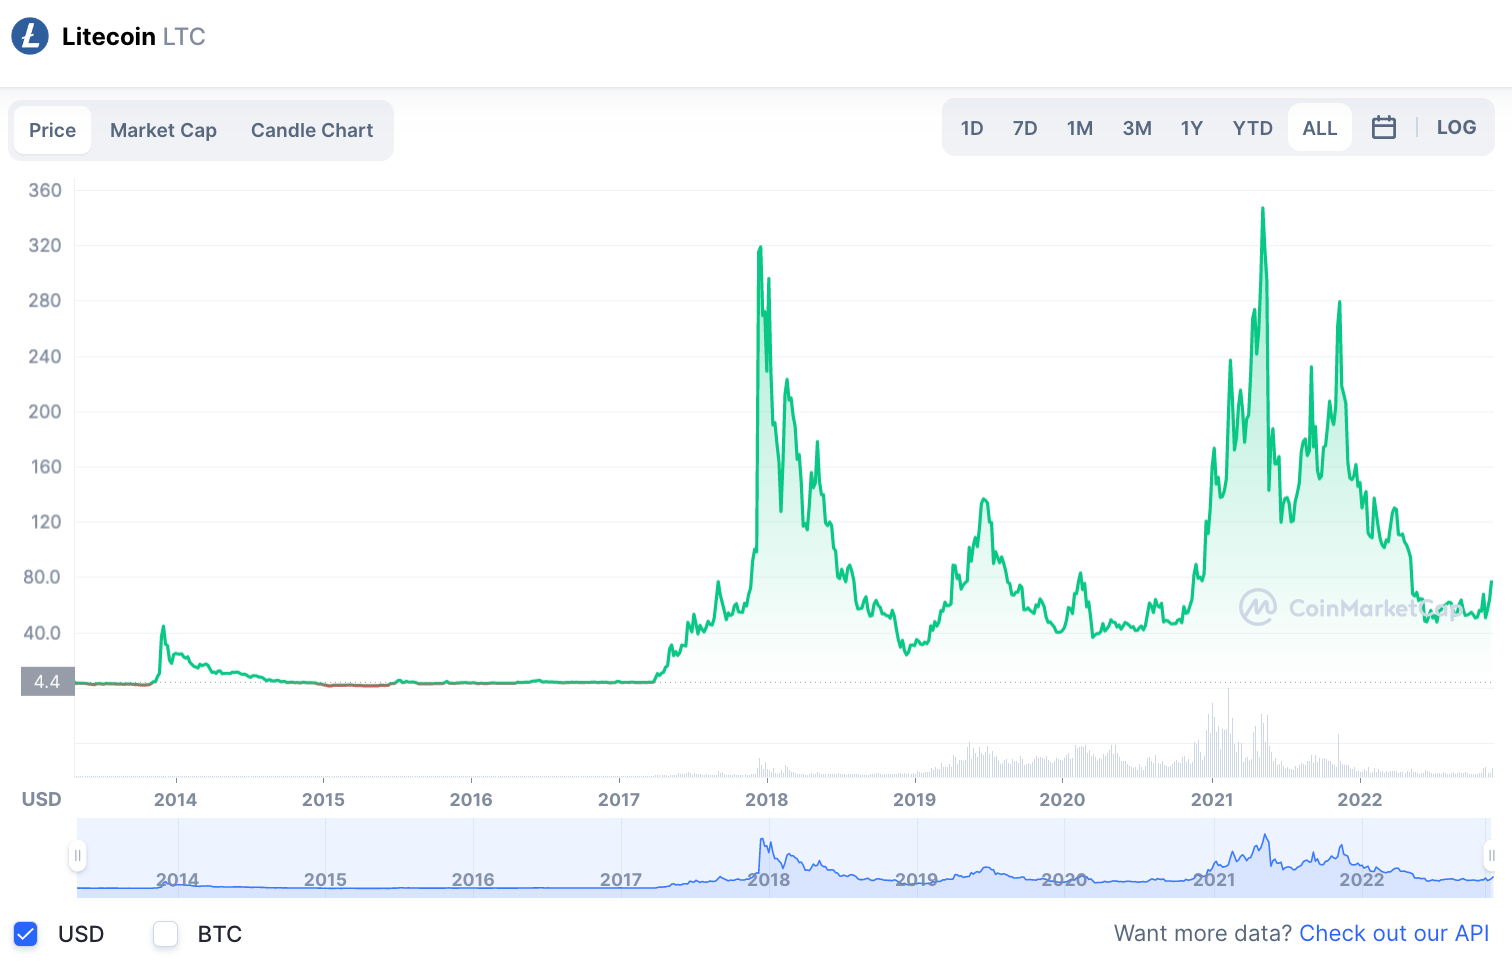1512x965 pixels.
Task: Open the calendar date range picker
Action: 1384,128
